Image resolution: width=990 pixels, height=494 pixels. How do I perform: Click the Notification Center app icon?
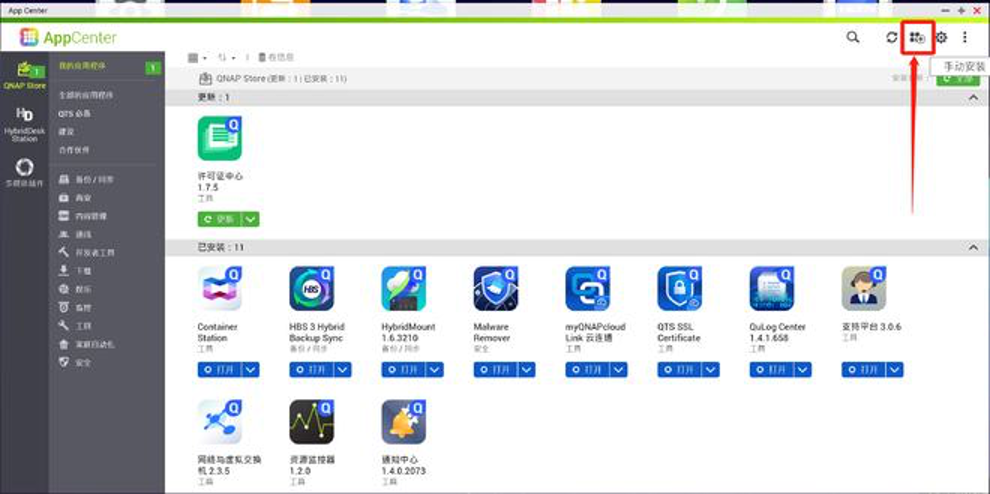(x=403, y=421)
